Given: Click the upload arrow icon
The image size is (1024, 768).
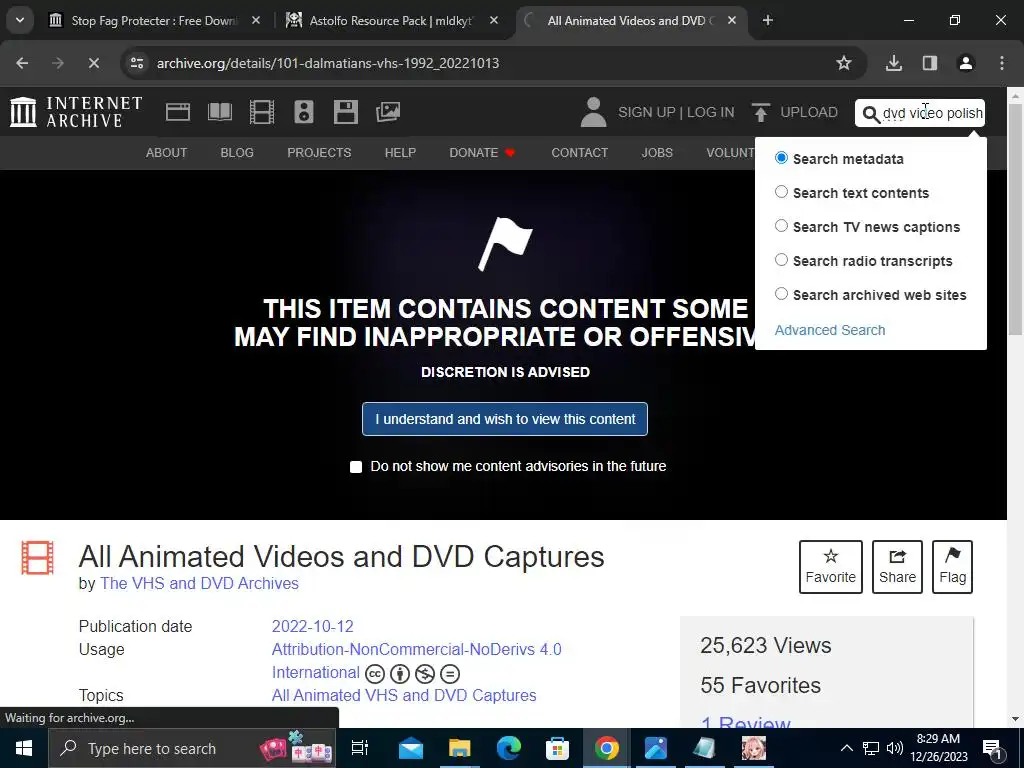Looking at the screenshot, I should coord(760,112).
